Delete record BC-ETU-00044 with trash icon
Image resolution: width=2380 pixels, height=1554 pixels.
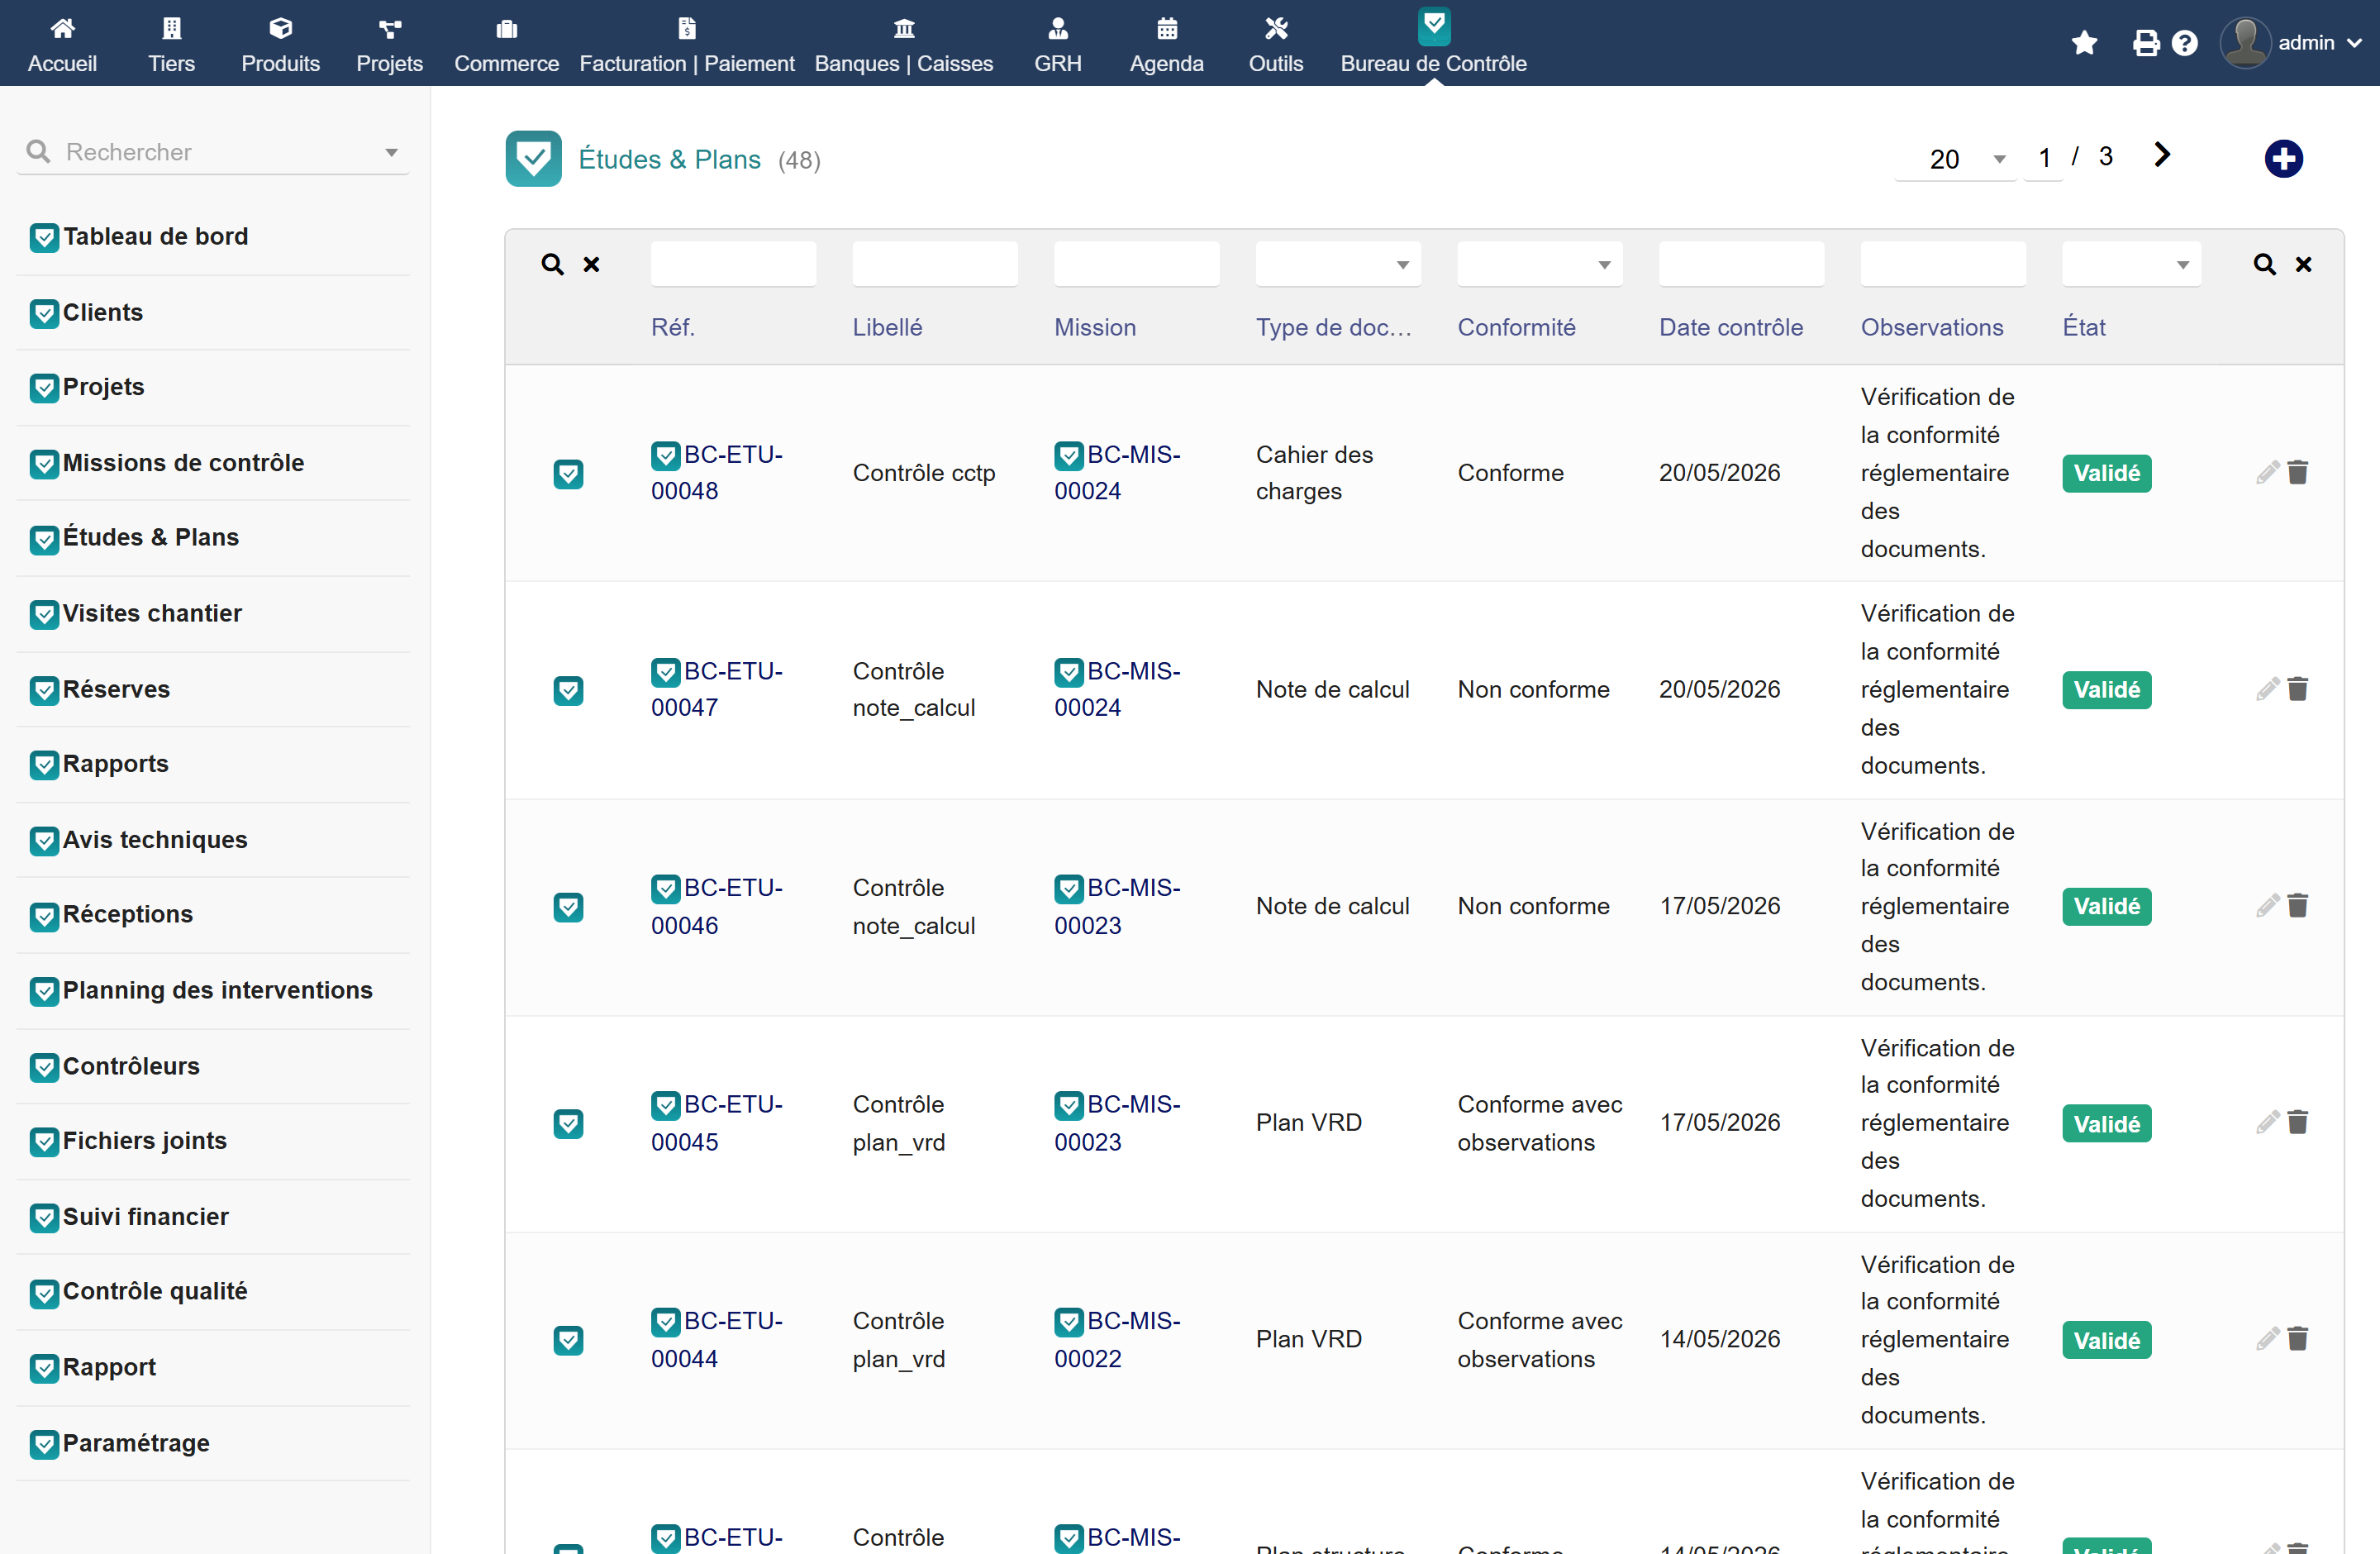(2298, 1339)
